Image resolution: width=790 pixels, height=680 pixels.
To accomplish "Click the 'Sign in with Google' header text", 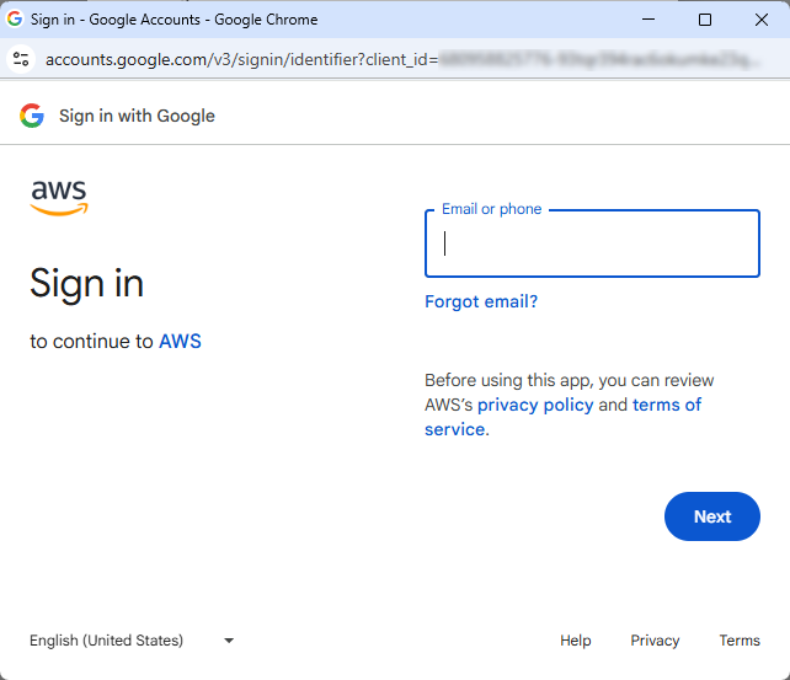I will click(x=137, y=116).
